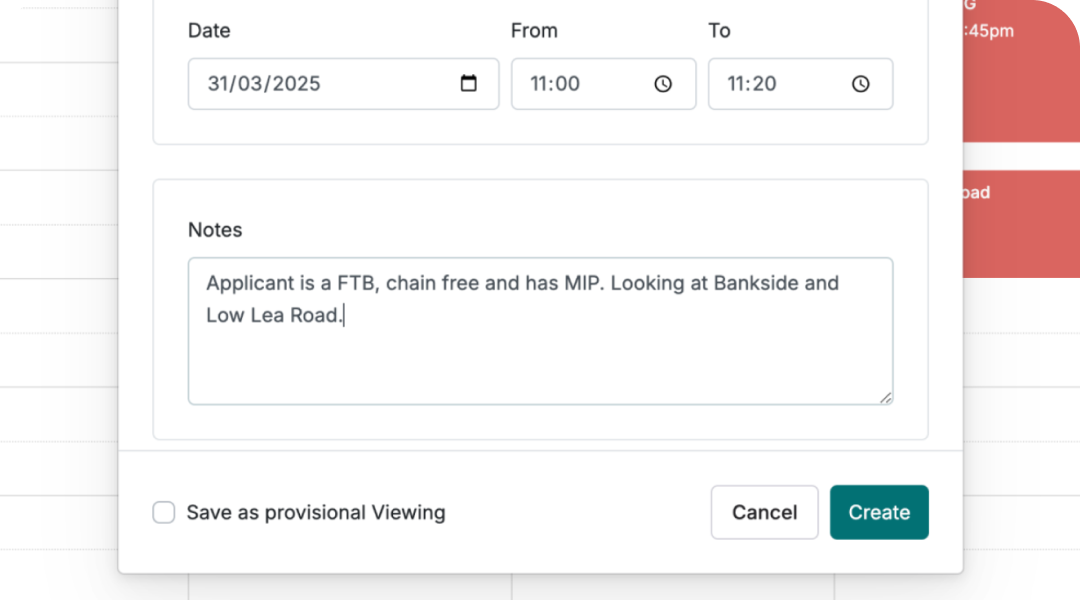Image resolution: width=1080 pixels, height=600 pixels.
Task: Open the calendar icon beside the date
Action: coord(471,84)
